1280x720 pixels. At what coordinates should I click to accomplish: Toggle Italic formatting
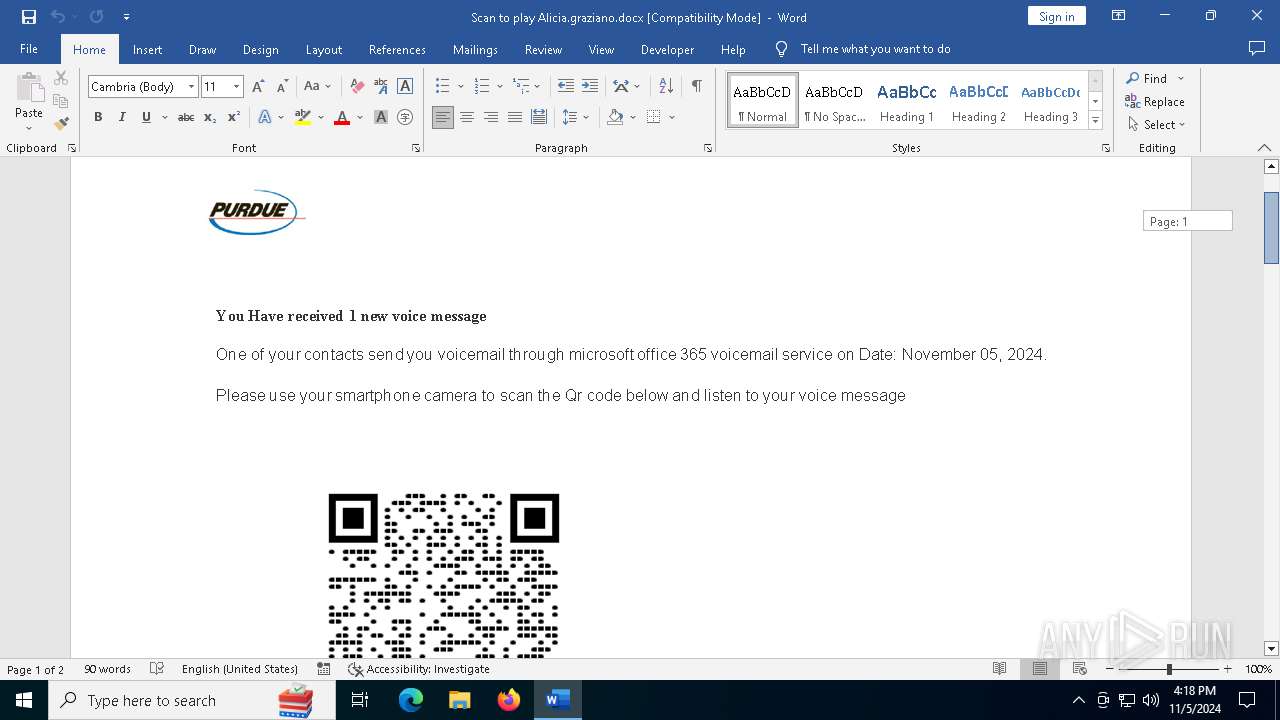point(122,117)
